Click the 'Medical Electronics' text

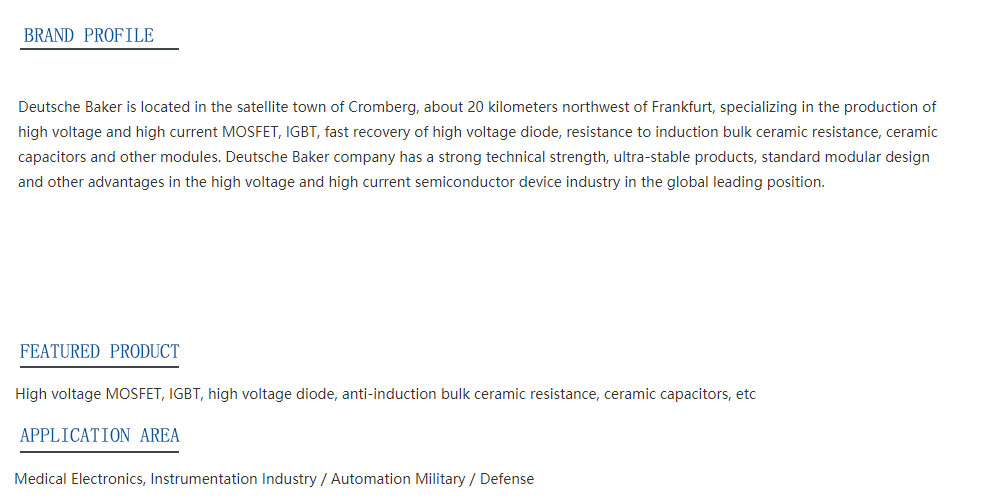[79, 479]
